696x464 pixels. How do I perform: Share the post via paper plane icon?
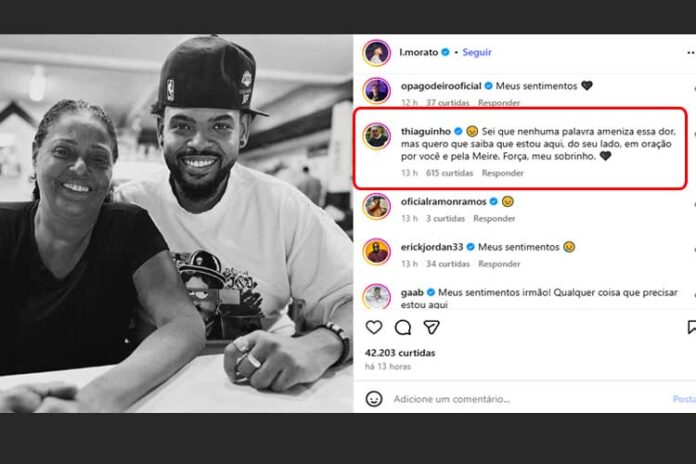point(431,327)
